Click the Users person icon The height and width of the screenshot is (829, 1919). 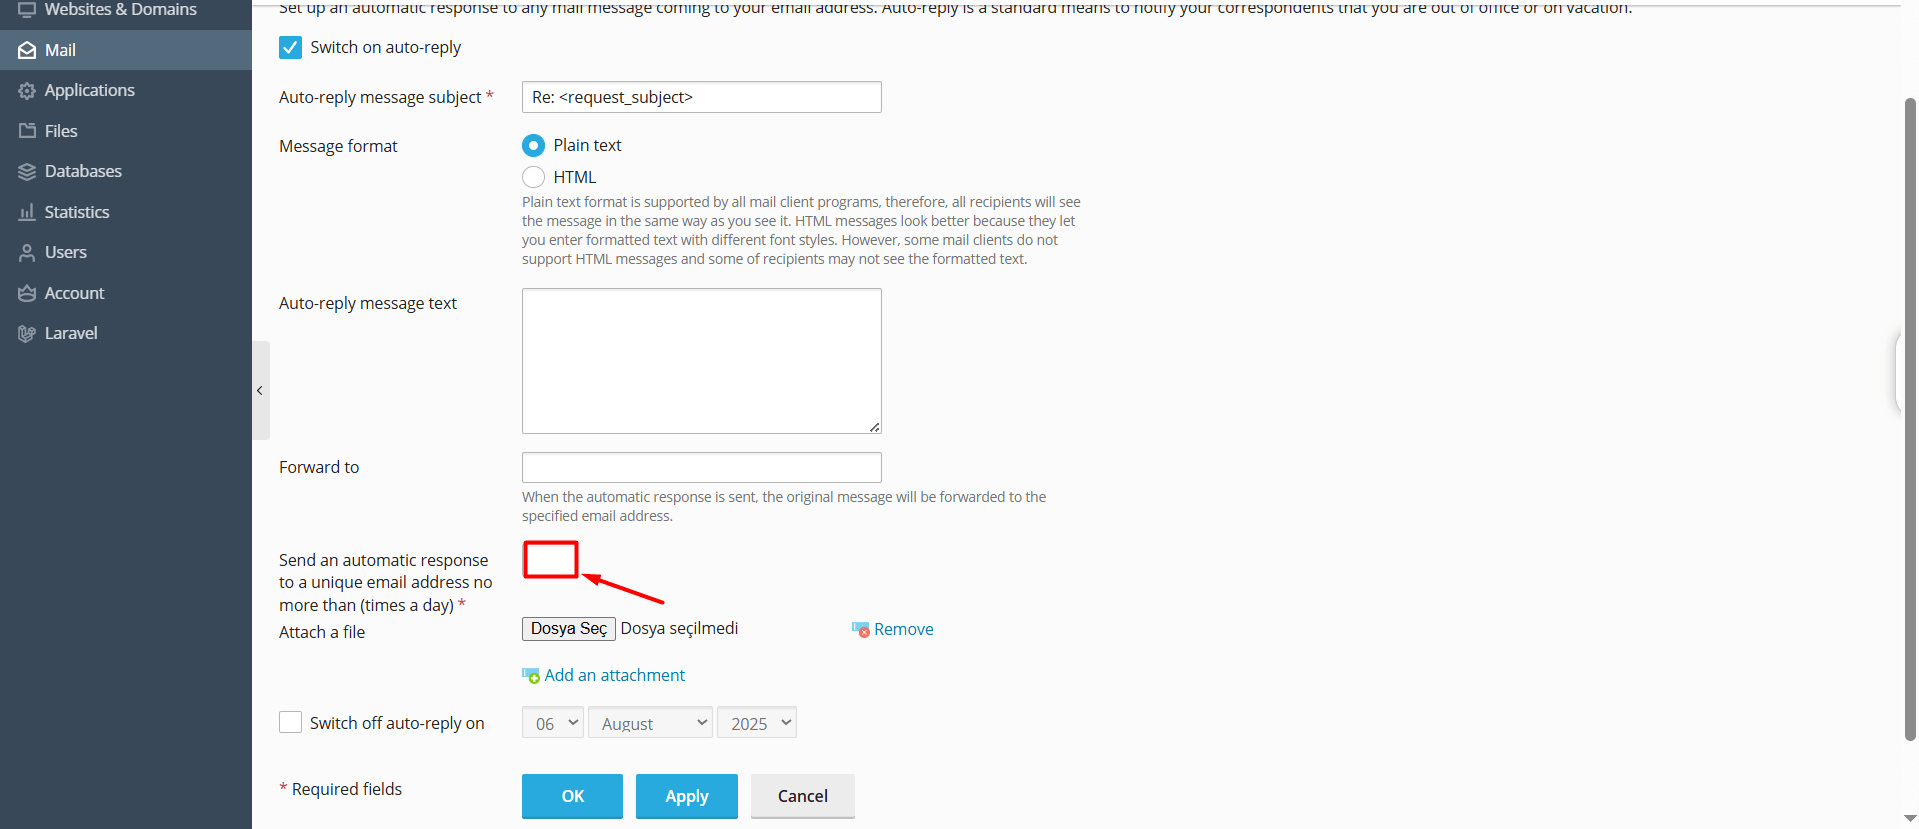[x=27, y=253]
